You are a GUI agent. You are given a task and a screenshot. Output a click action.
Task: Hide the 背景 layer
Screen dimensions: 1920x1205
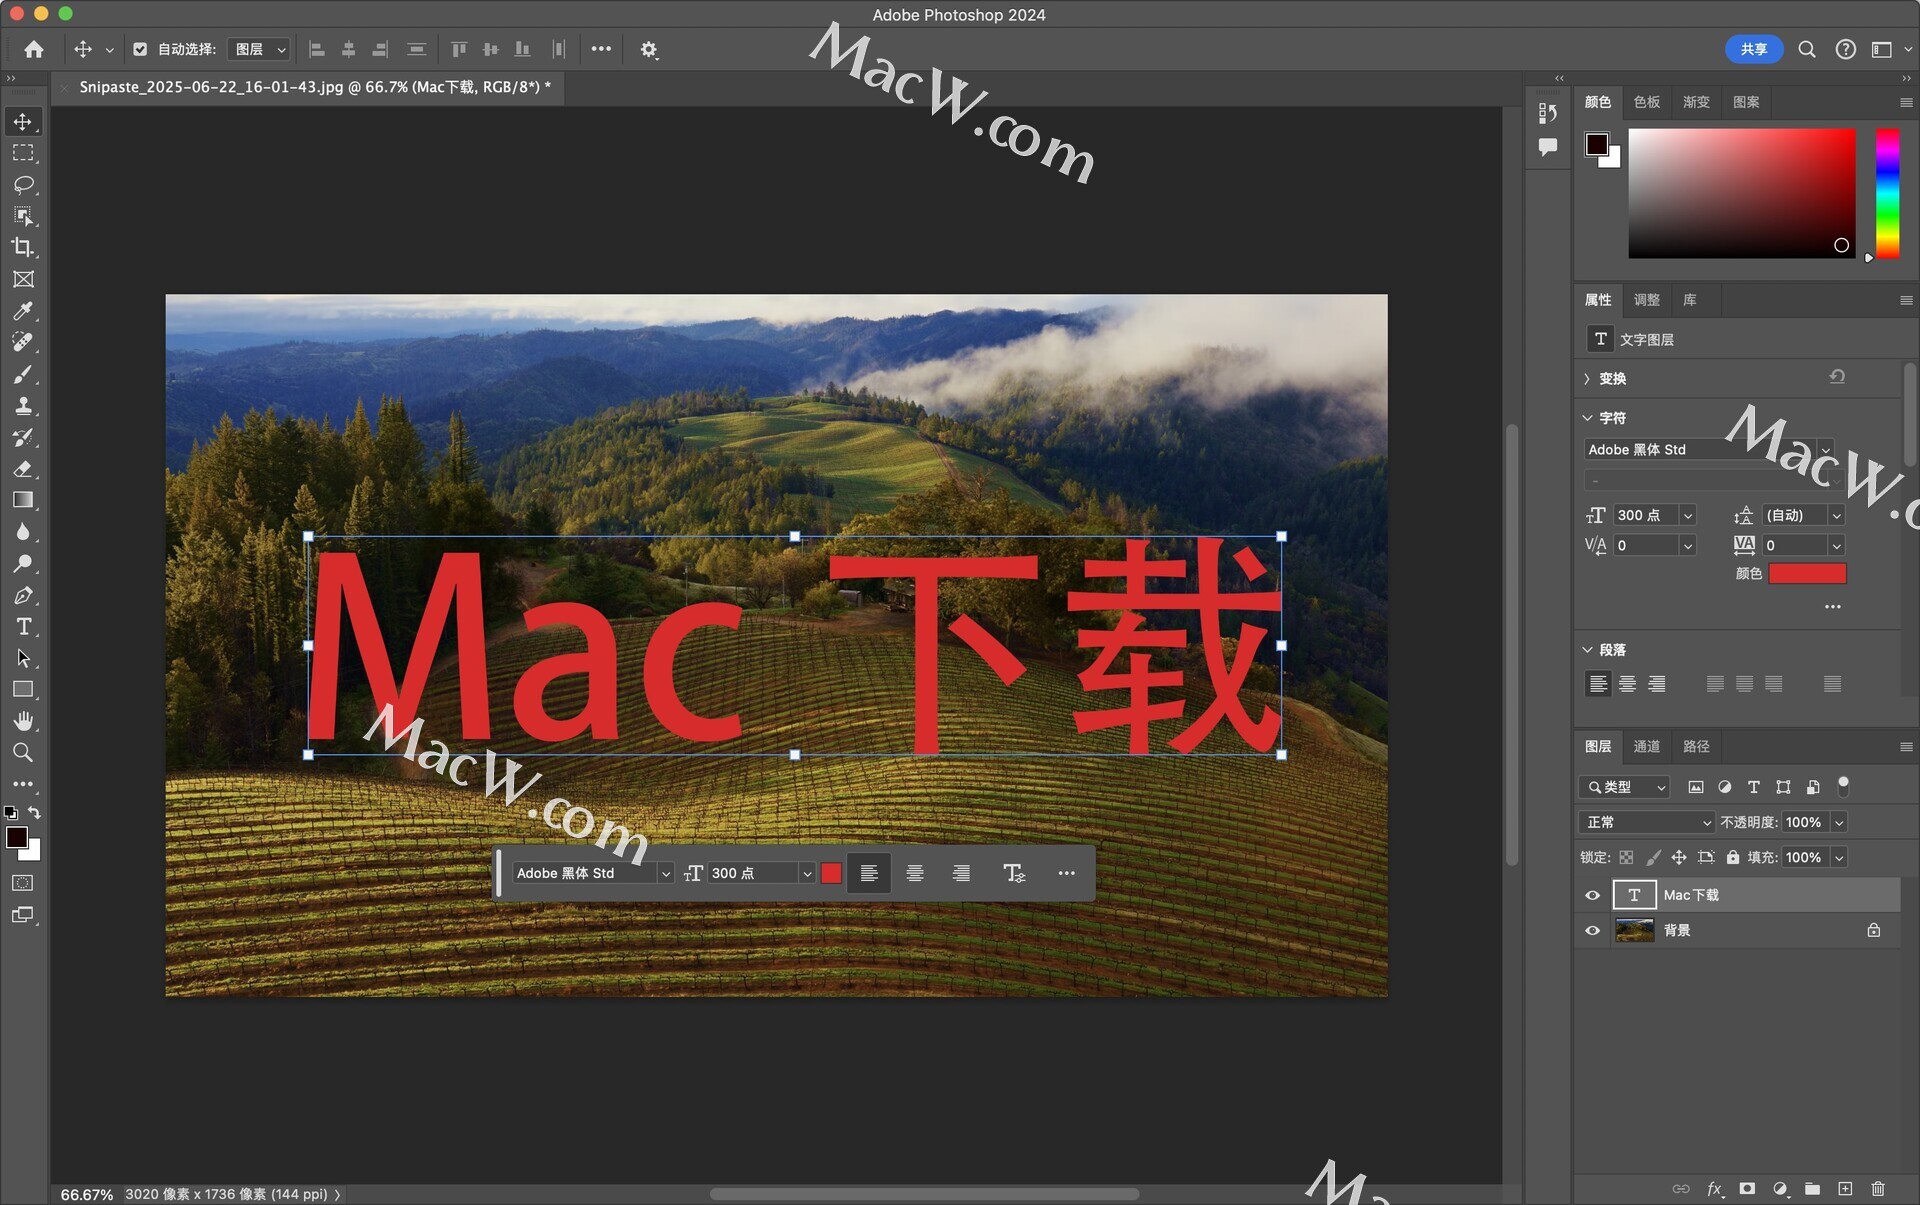click(1593, 930)
